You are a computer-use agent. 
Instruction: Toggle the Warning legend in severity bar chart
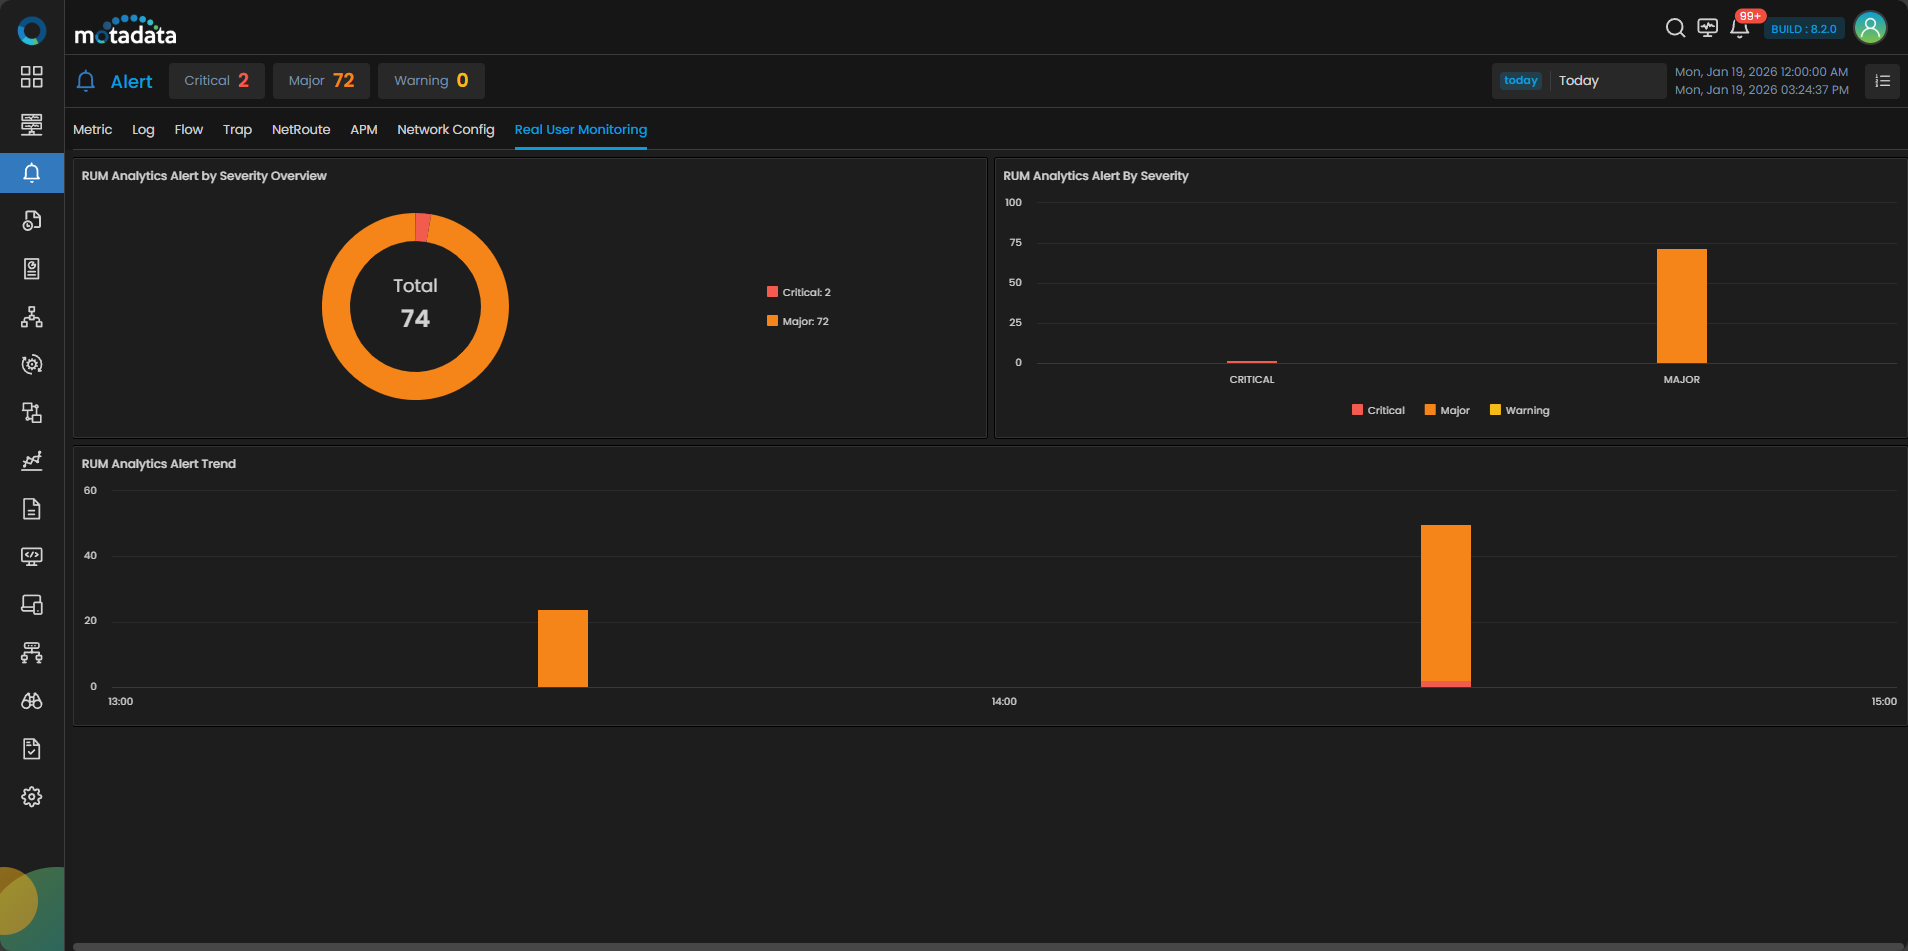click(1519, 410)
